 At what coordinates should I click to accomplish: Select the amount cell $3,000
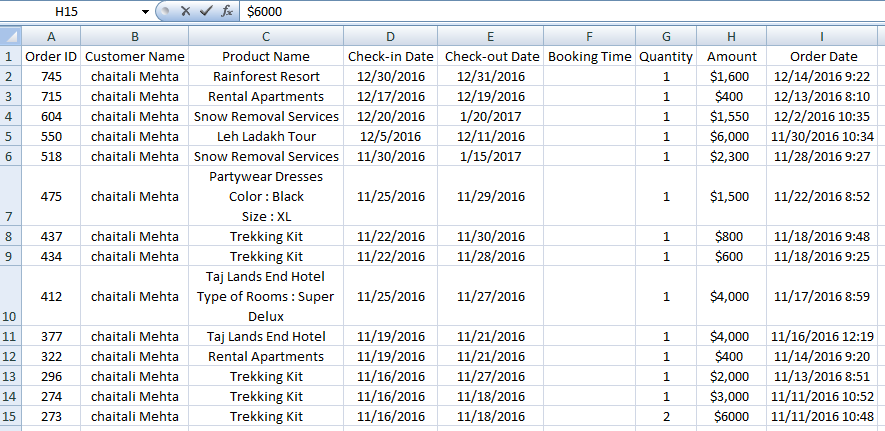731,396
